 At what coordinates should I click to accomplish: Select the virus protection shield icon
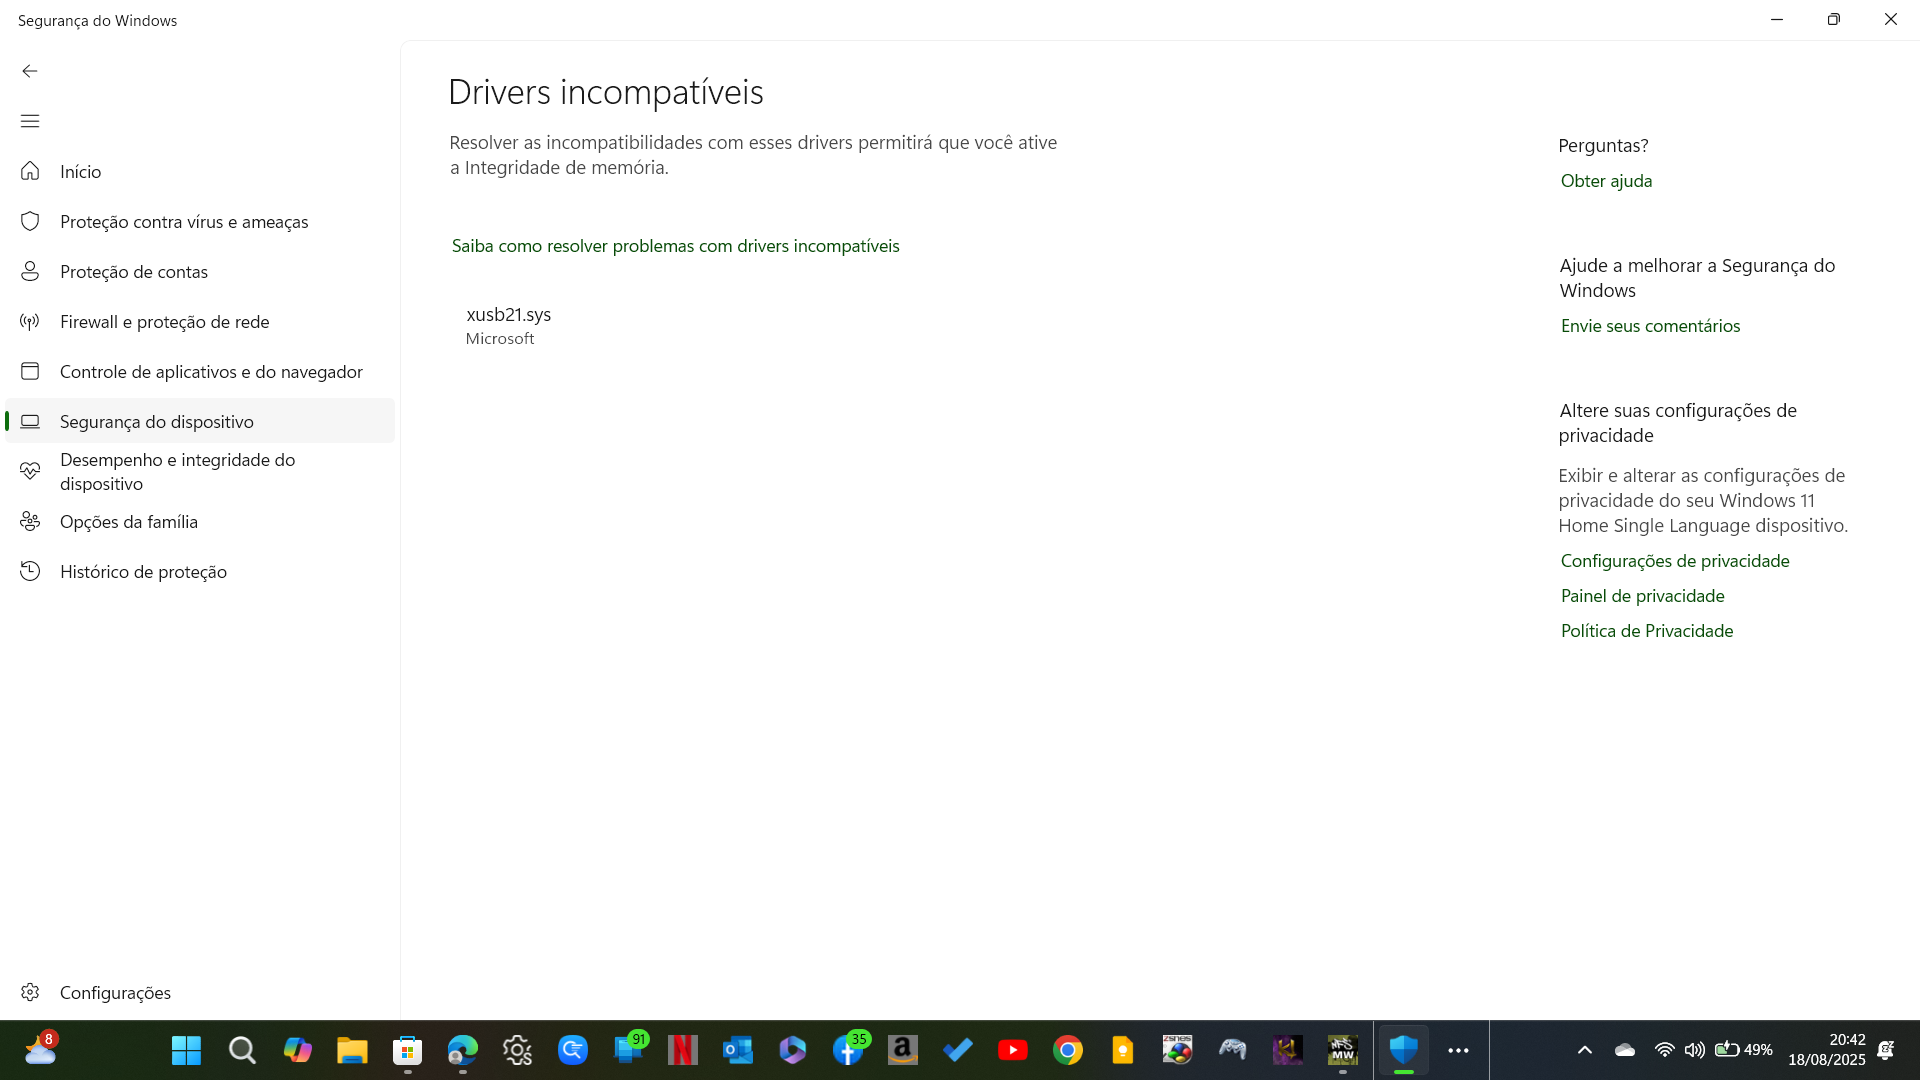pos(30,221)
